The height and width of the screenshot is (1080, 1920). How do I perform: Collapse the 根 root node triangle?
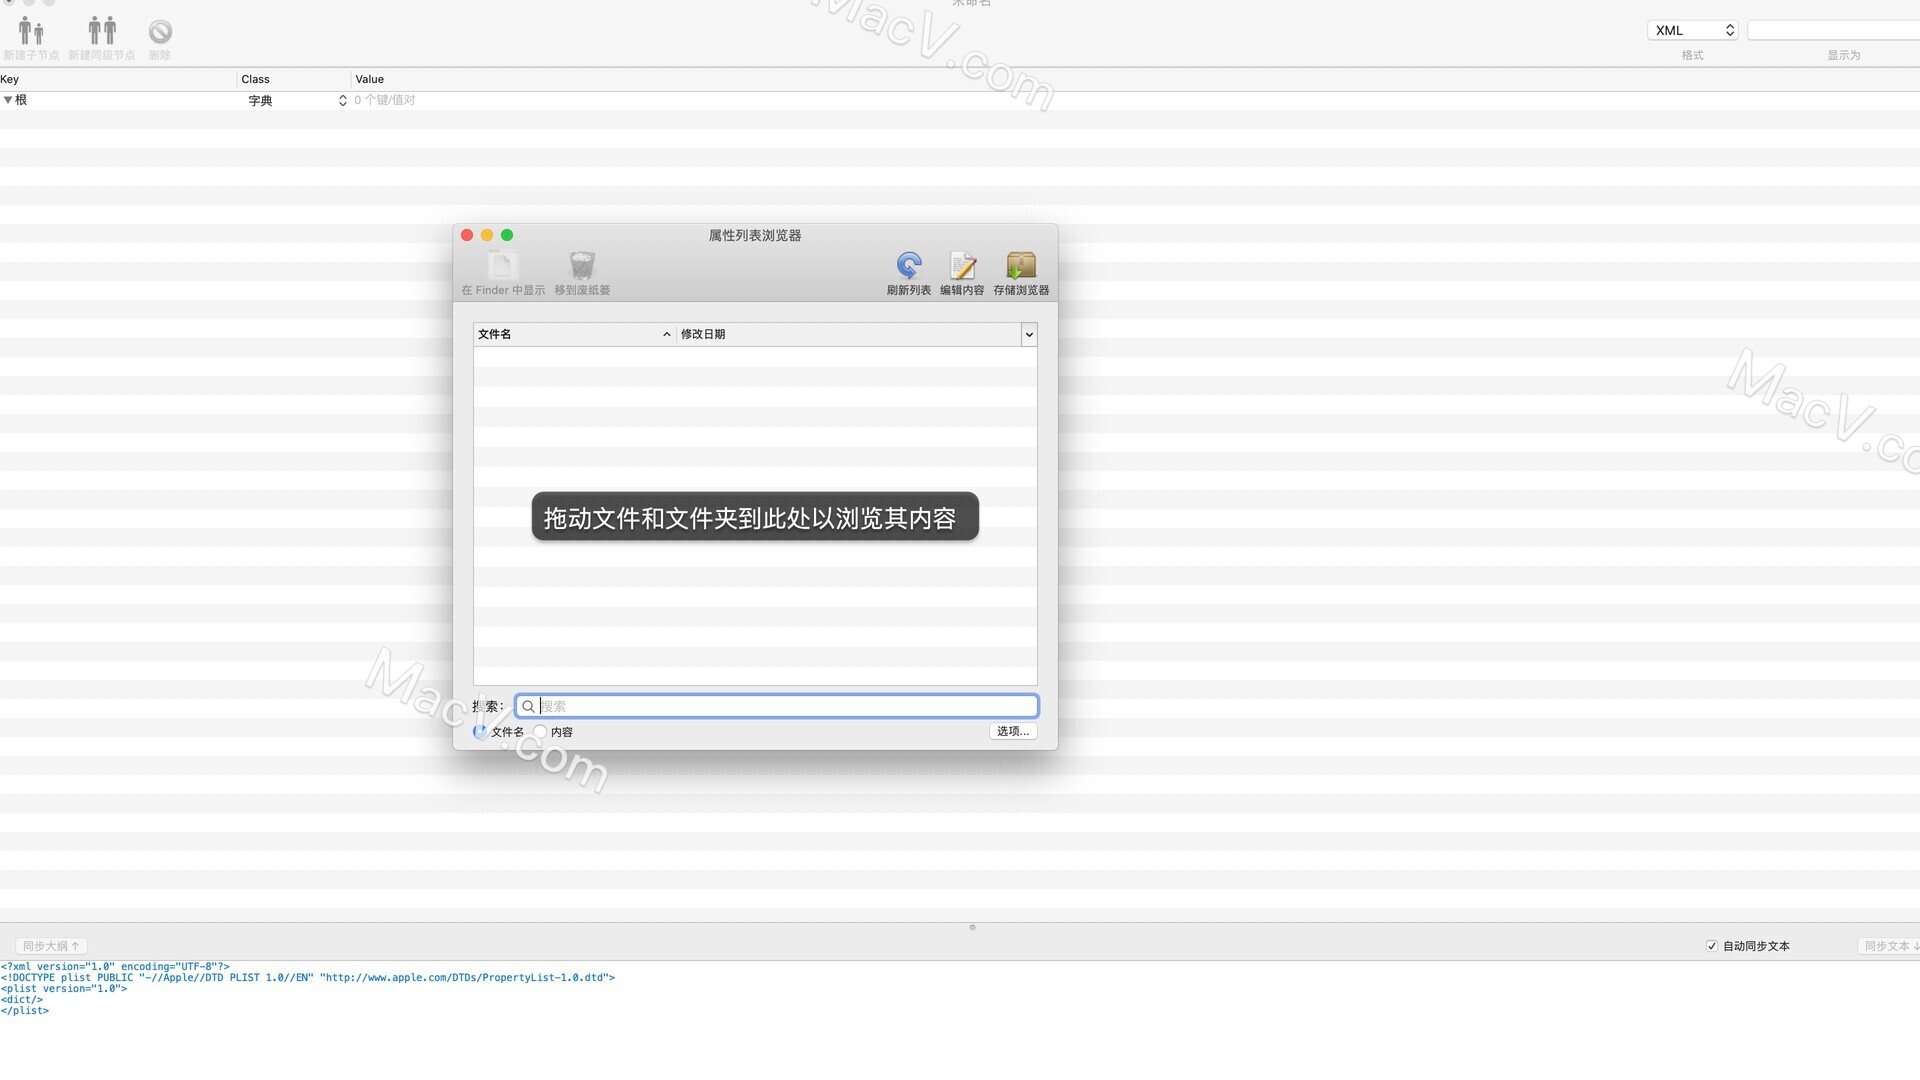tap(8, 100)
